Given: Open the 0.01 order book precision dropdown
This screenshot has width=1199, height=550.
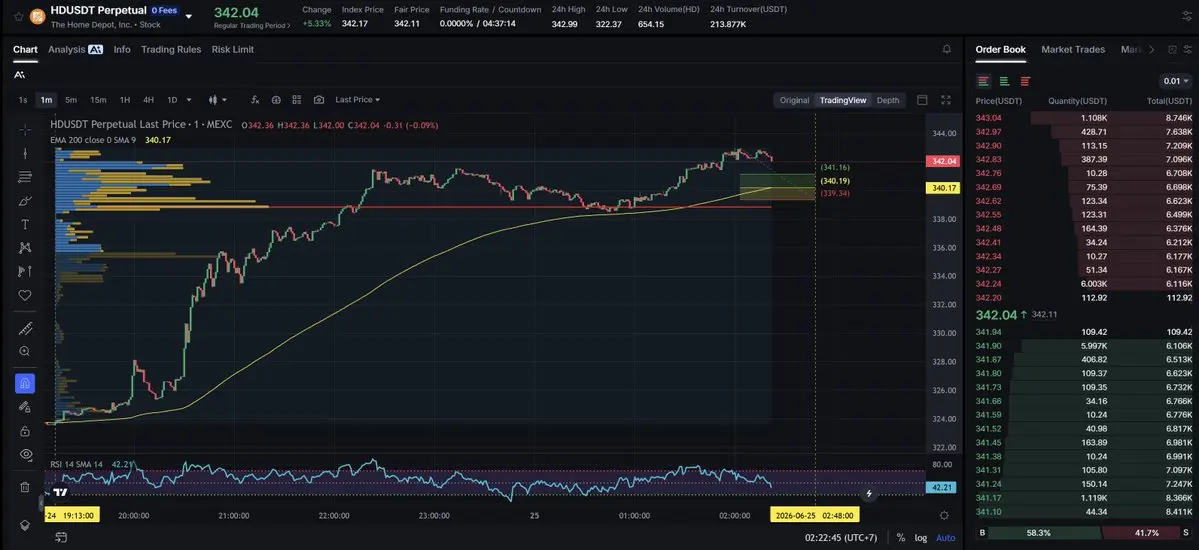Looking at the screenshot, I should click(1176, 81).
